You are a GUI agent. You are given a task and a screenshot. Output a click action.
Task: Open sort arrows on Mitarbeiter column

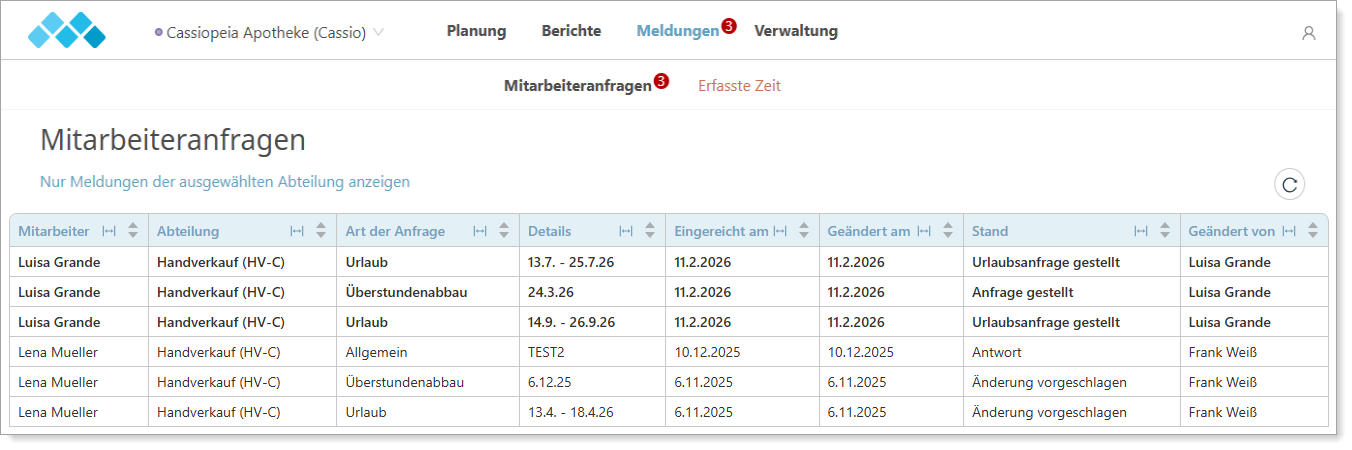133,231
